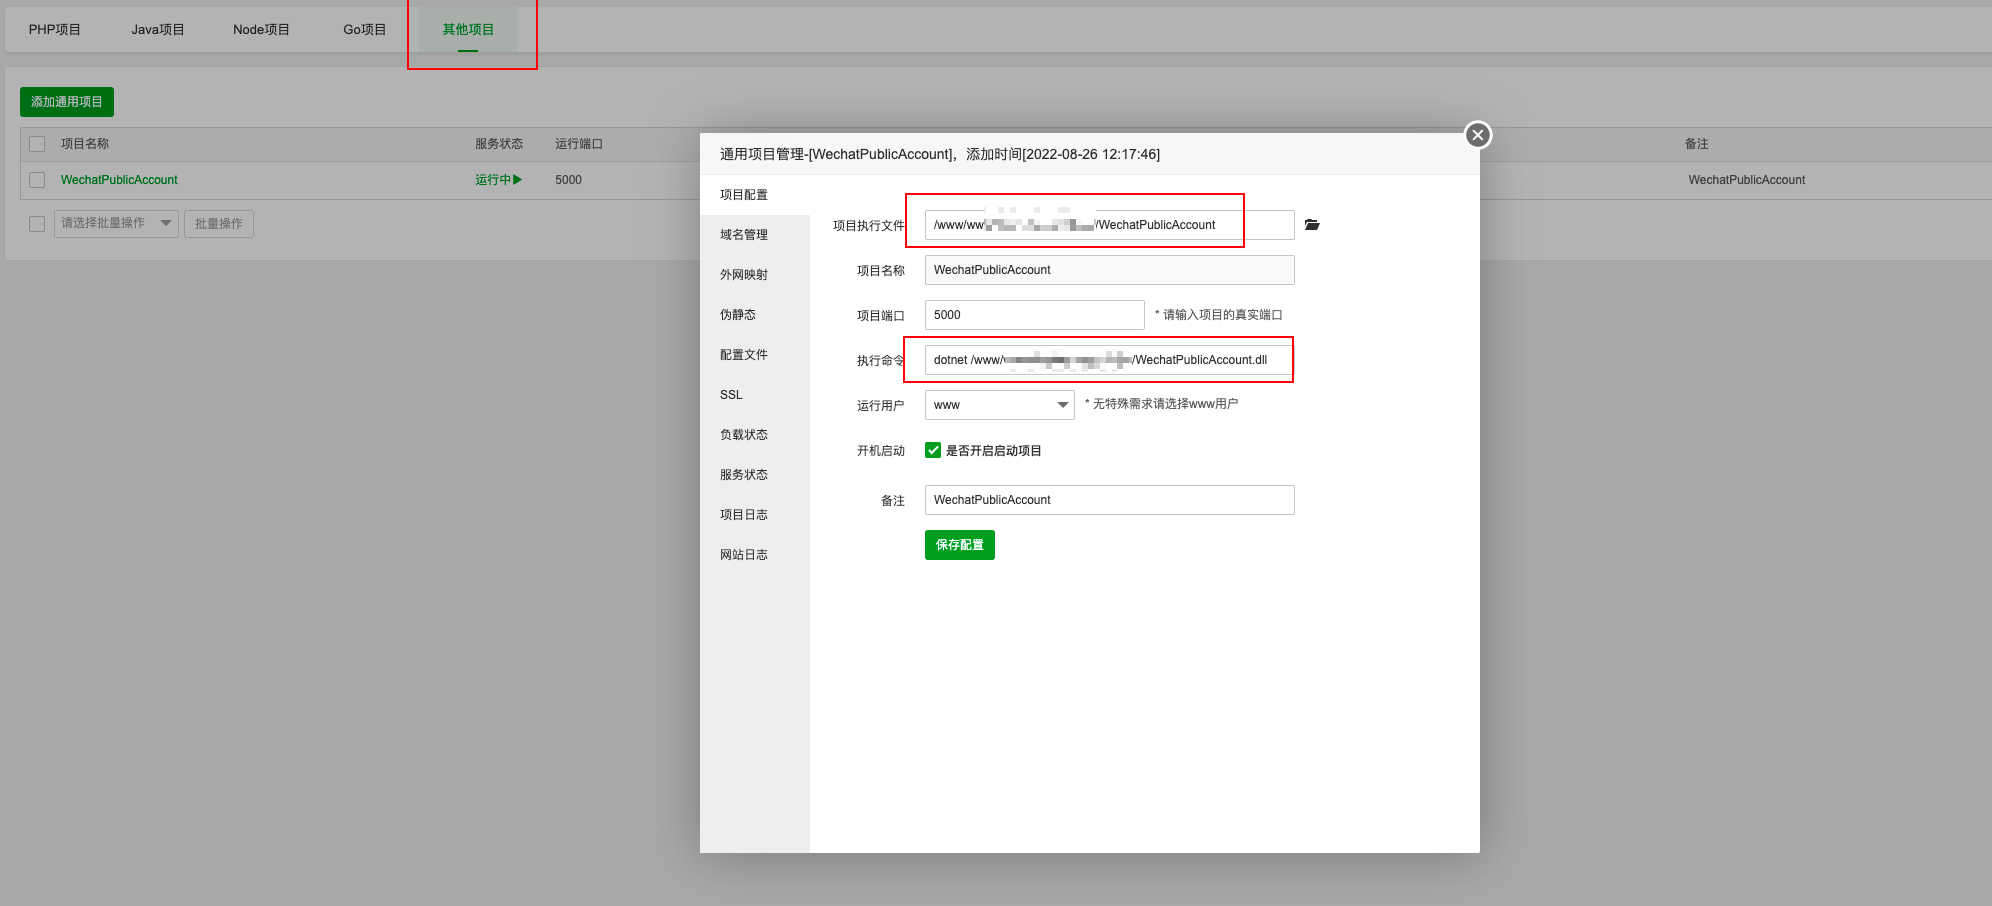Select the 其他项目 tab

(468, 30)
